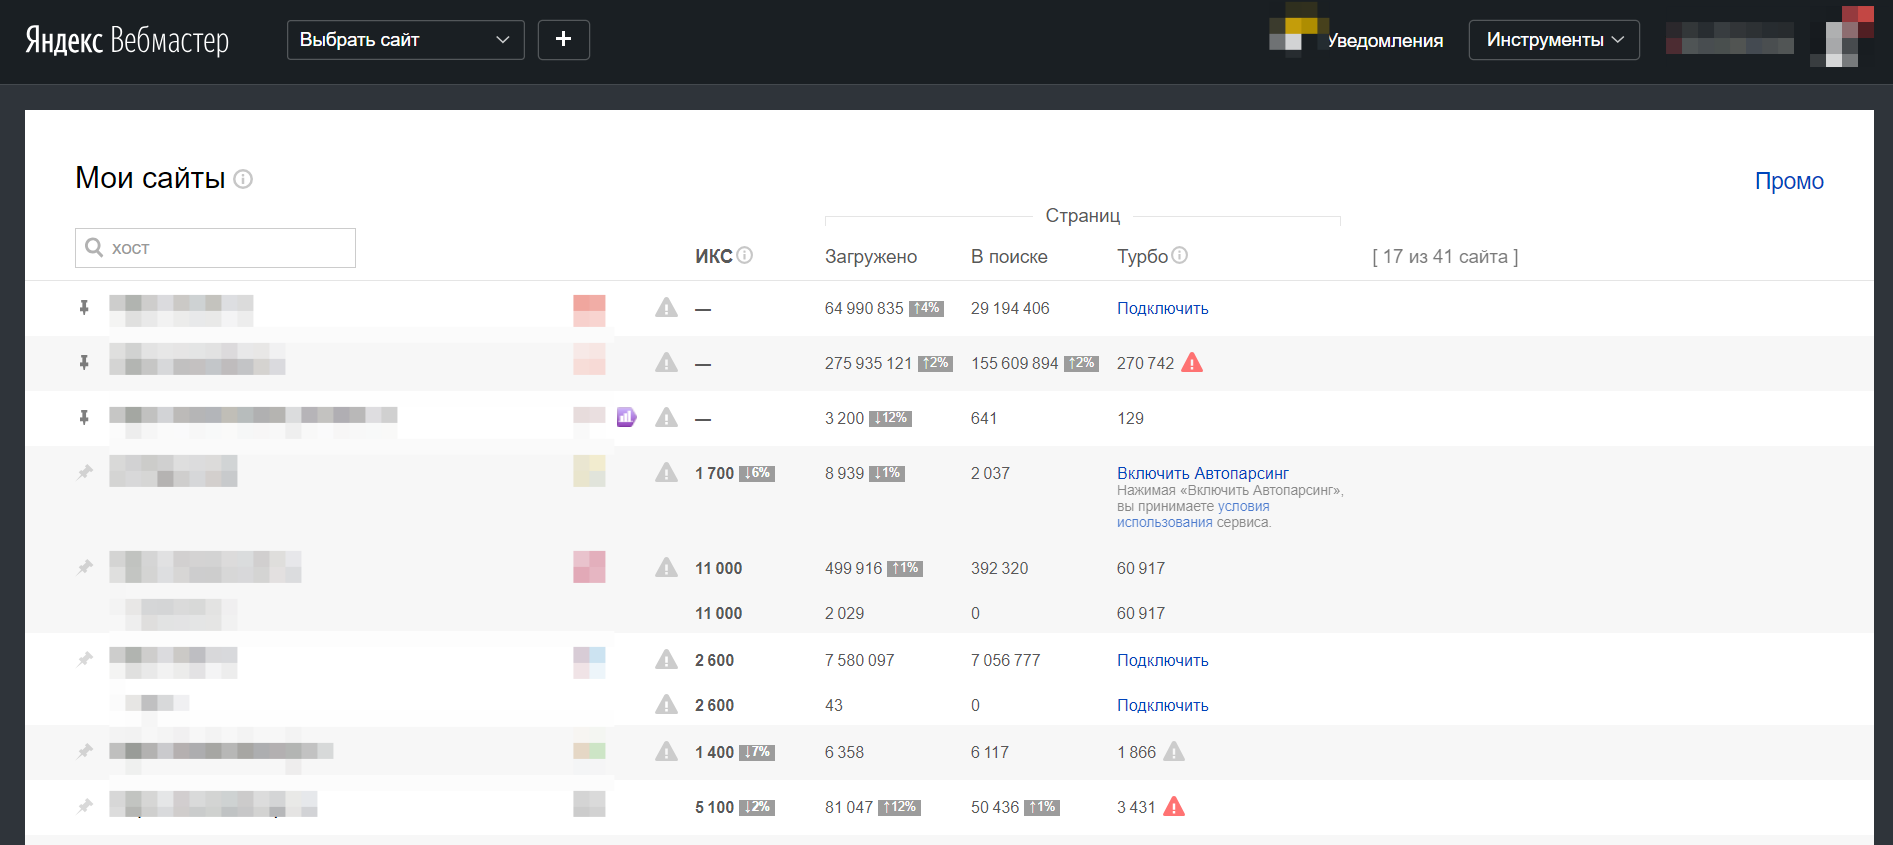Click the purple chart icon in third row
This screenshot has height=845, width=1893.
[627, 417]
